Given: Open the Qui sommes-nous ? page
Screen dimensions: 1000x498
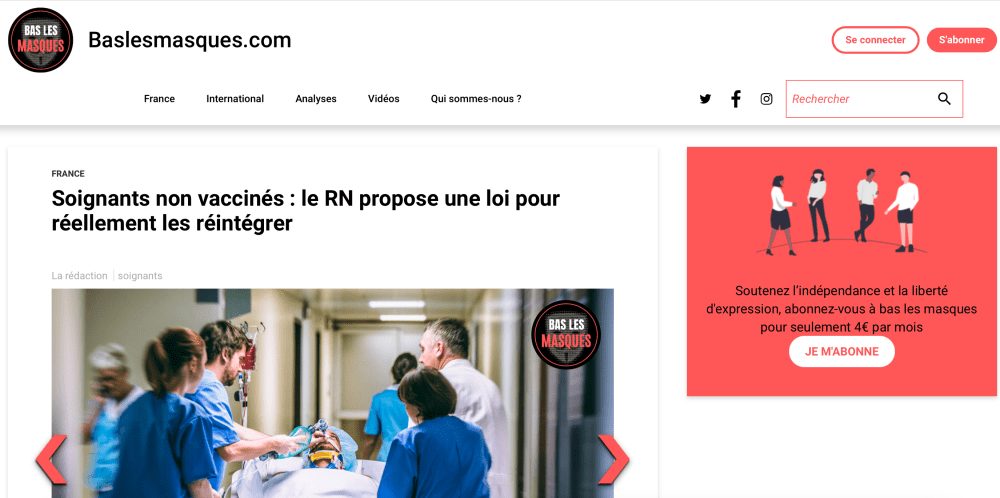Looking at the screenshot, I should (x=476, y=99).
